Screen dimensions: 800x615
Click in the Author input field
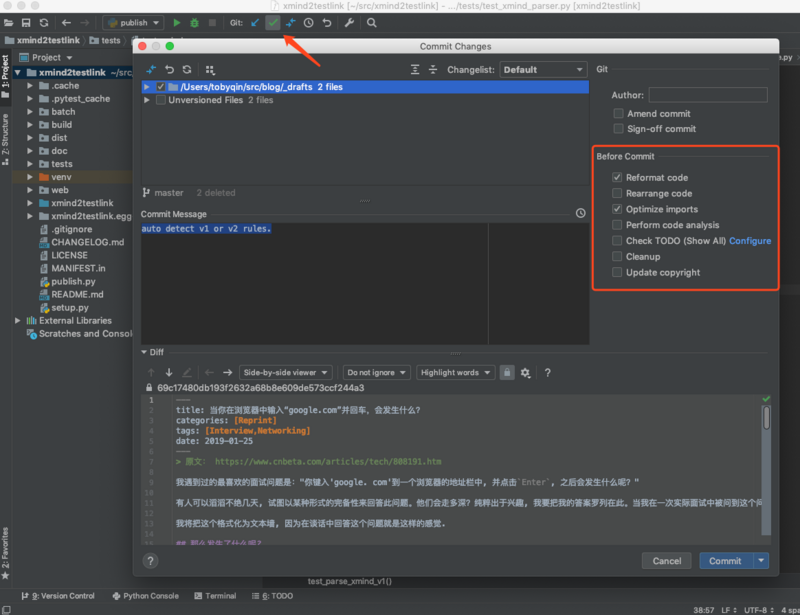(x=708, y=95)
